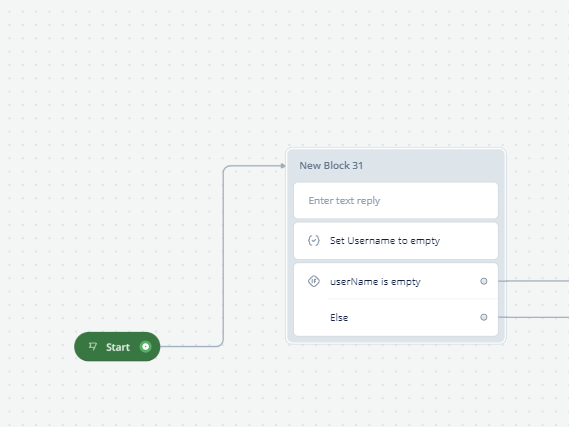The image size is (569, 427).
Task: Click blank space right of Enter text reply placeholder
Action: [439, 201]
